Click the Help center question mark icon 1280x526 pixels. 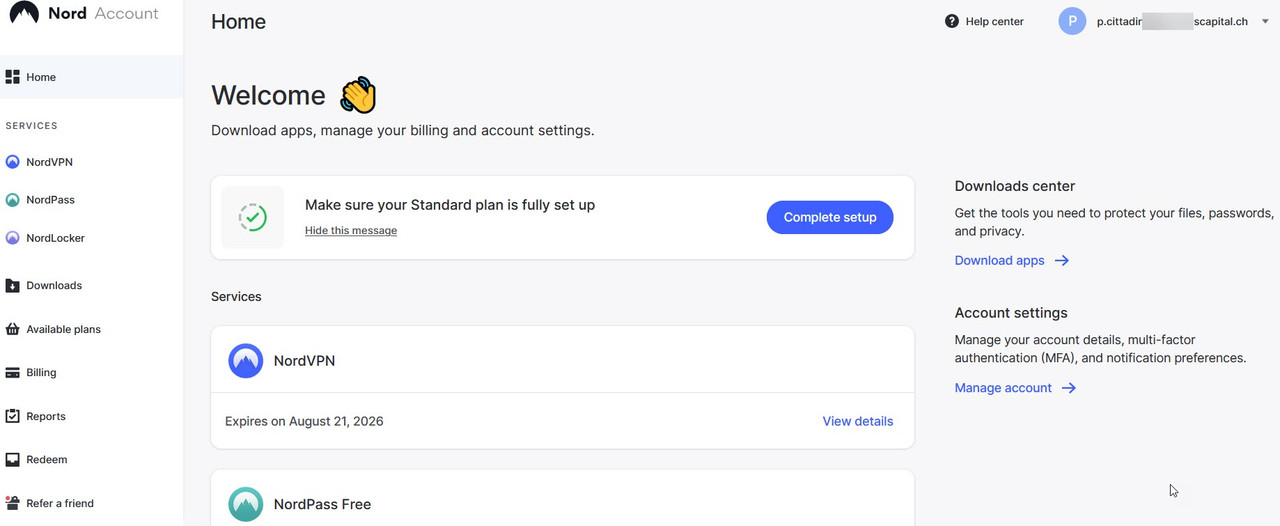(952, 21)
